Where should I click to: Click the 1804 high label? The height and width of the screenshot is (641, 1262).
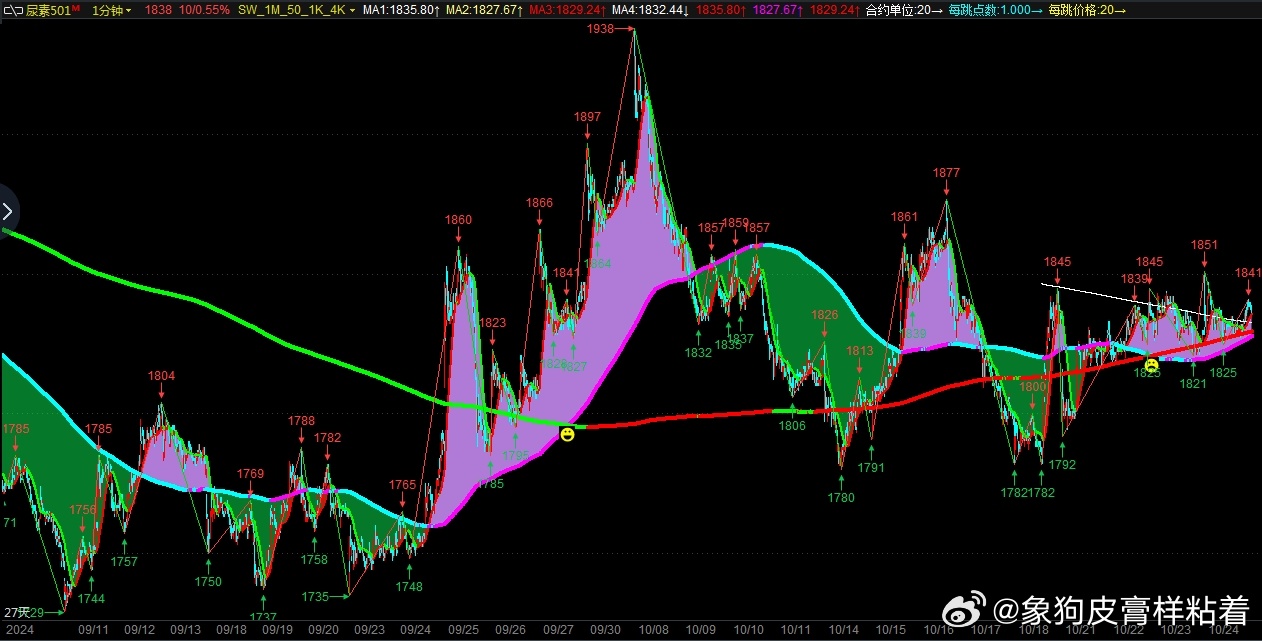pyautogui.click(x=161, y=376)
